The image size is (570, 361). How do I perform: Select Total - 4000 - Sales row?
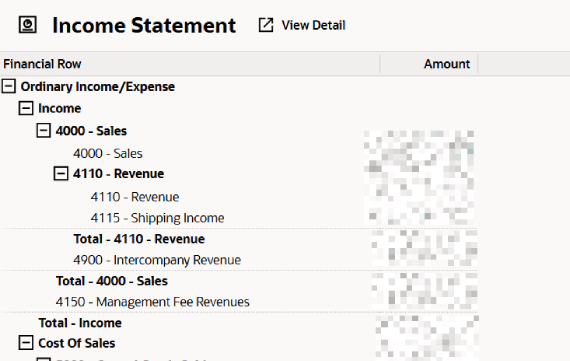[112, 281]
